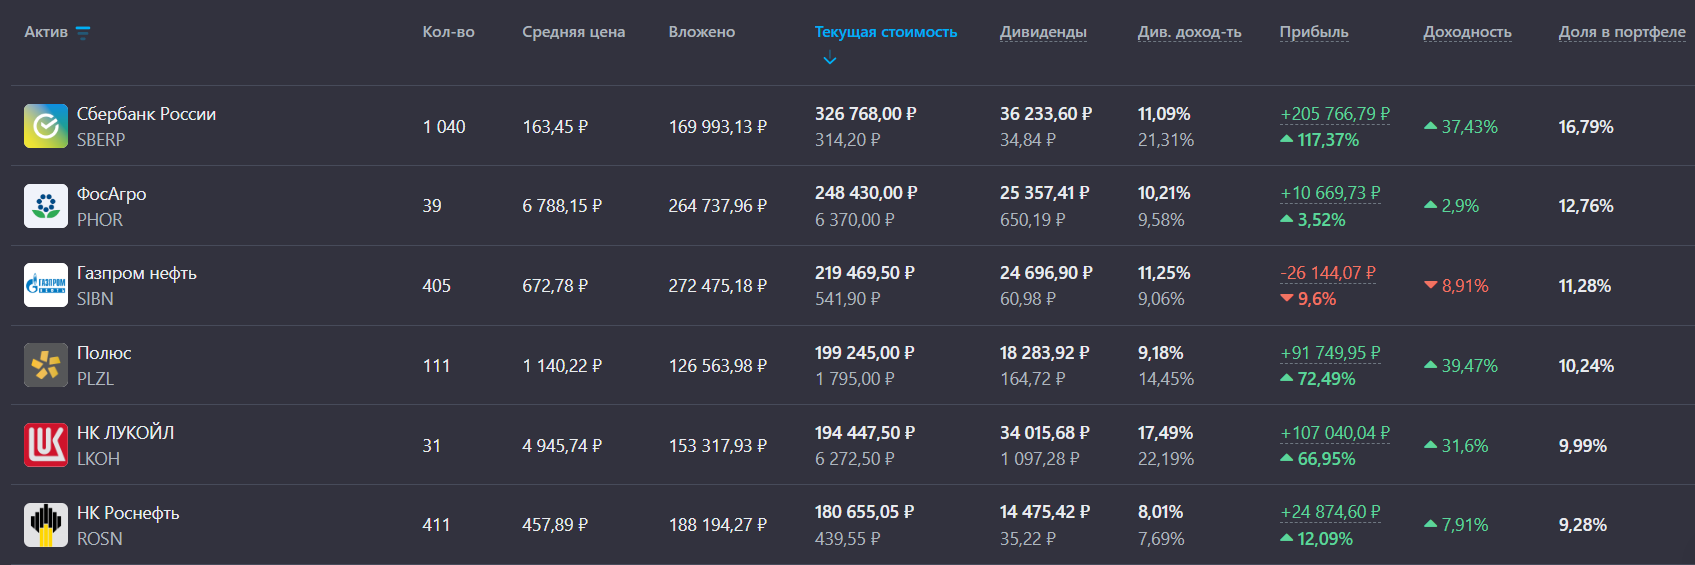
Task: Click the Rosneft ROSN logo icon
Action: coord(46,525)
